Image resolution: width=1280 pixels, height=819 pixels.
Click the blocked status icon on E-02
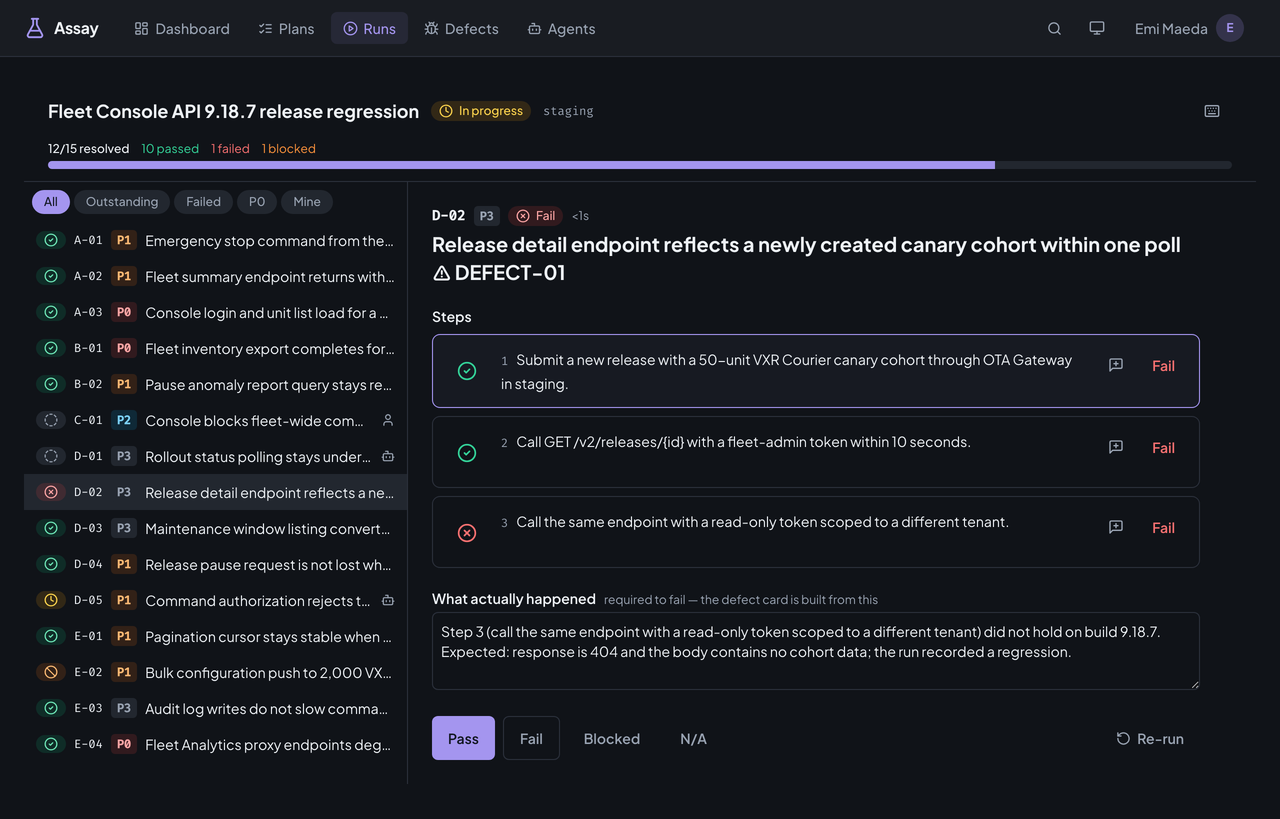click(51, 672)
